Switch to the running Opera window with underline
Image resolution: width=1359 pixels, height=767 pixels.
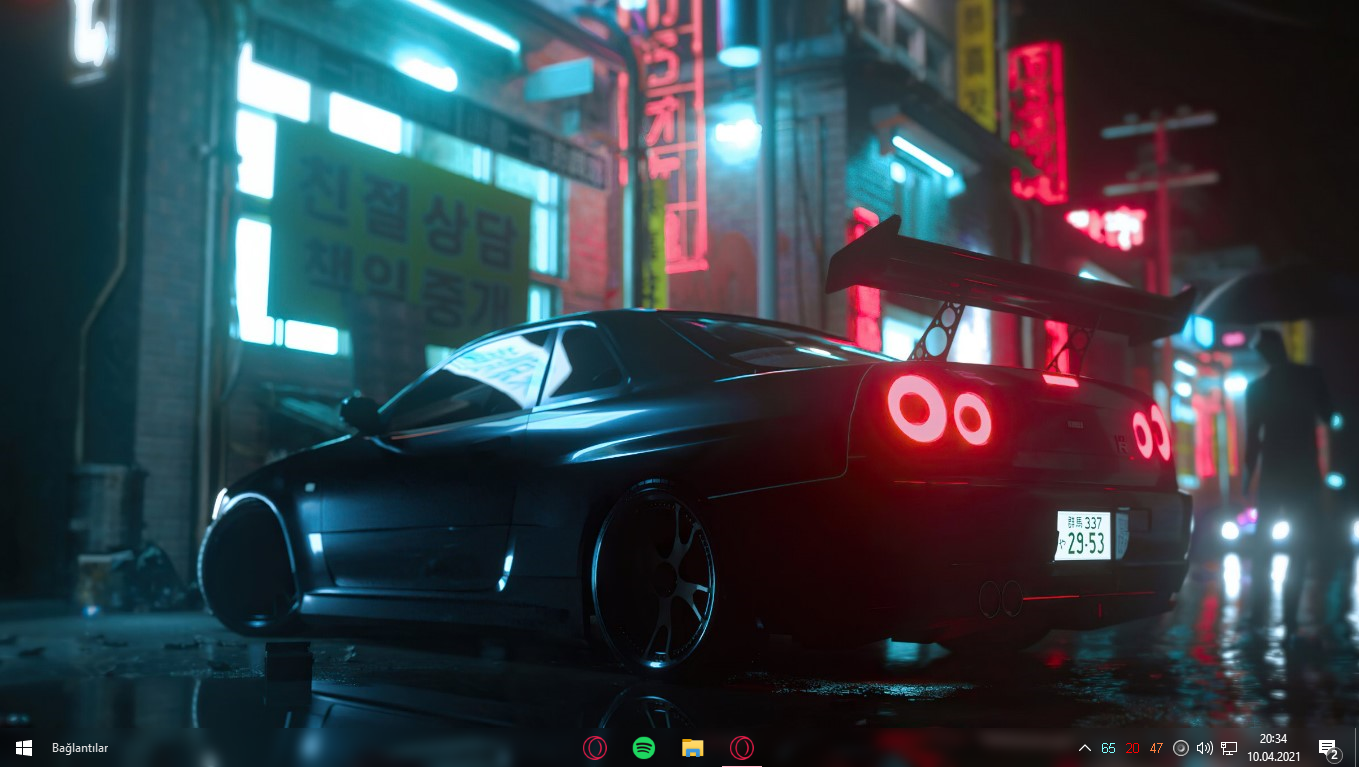click(x=741, y=747)
